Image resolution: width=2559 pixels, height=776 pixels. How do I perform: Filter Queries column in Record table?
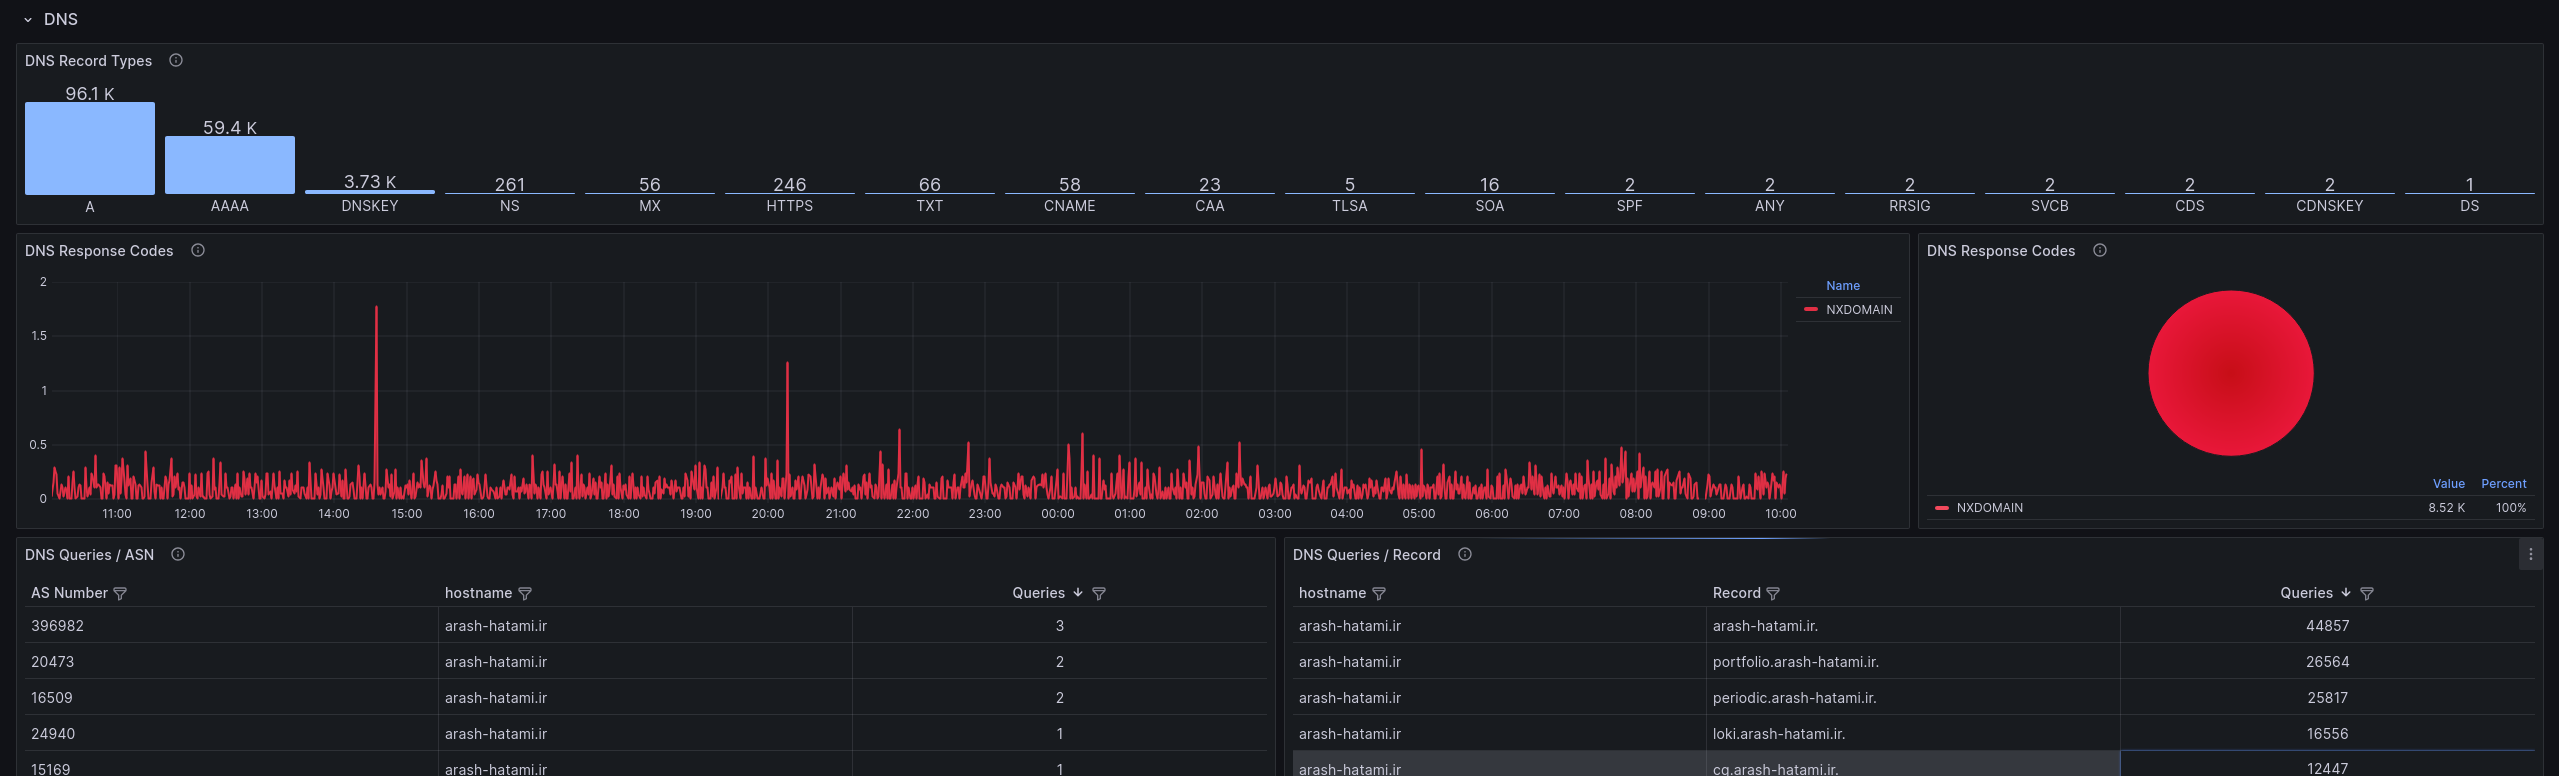[x=2367, y=594]
